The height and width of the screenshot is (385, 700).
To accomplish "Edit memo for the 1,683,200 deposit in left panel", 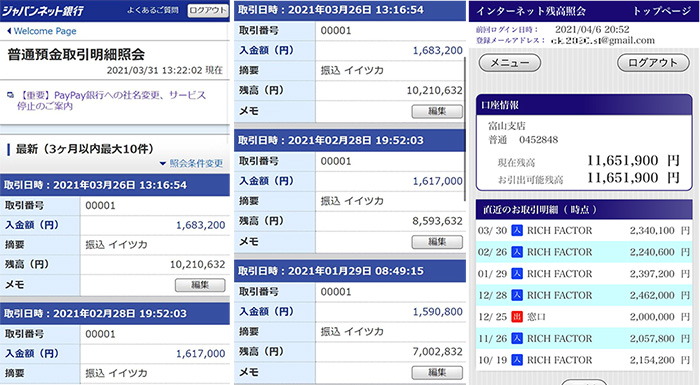I will [x=200, y=285].
